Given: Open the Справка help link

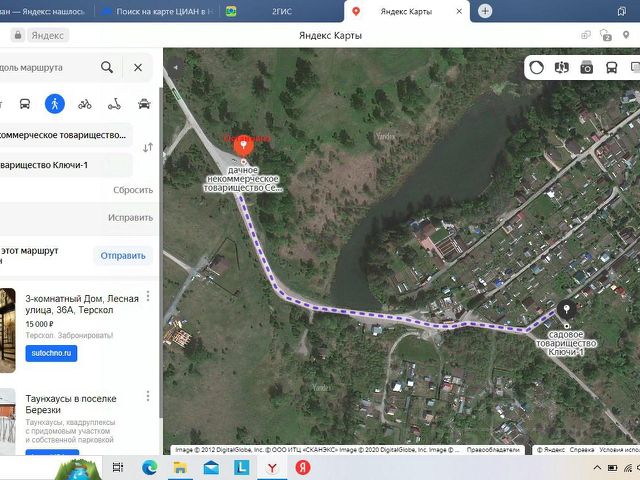Looking at the screenshot, I should [582, 450].
